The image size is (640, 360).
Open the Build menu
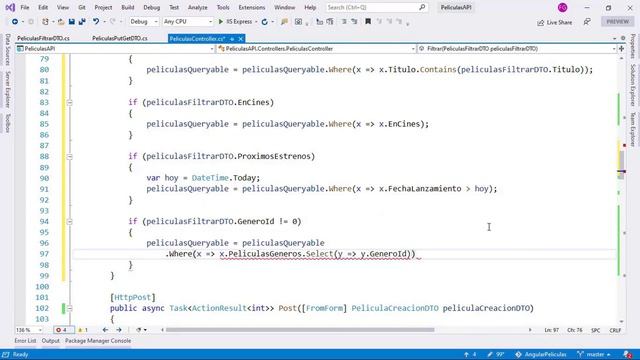point(128,7)
